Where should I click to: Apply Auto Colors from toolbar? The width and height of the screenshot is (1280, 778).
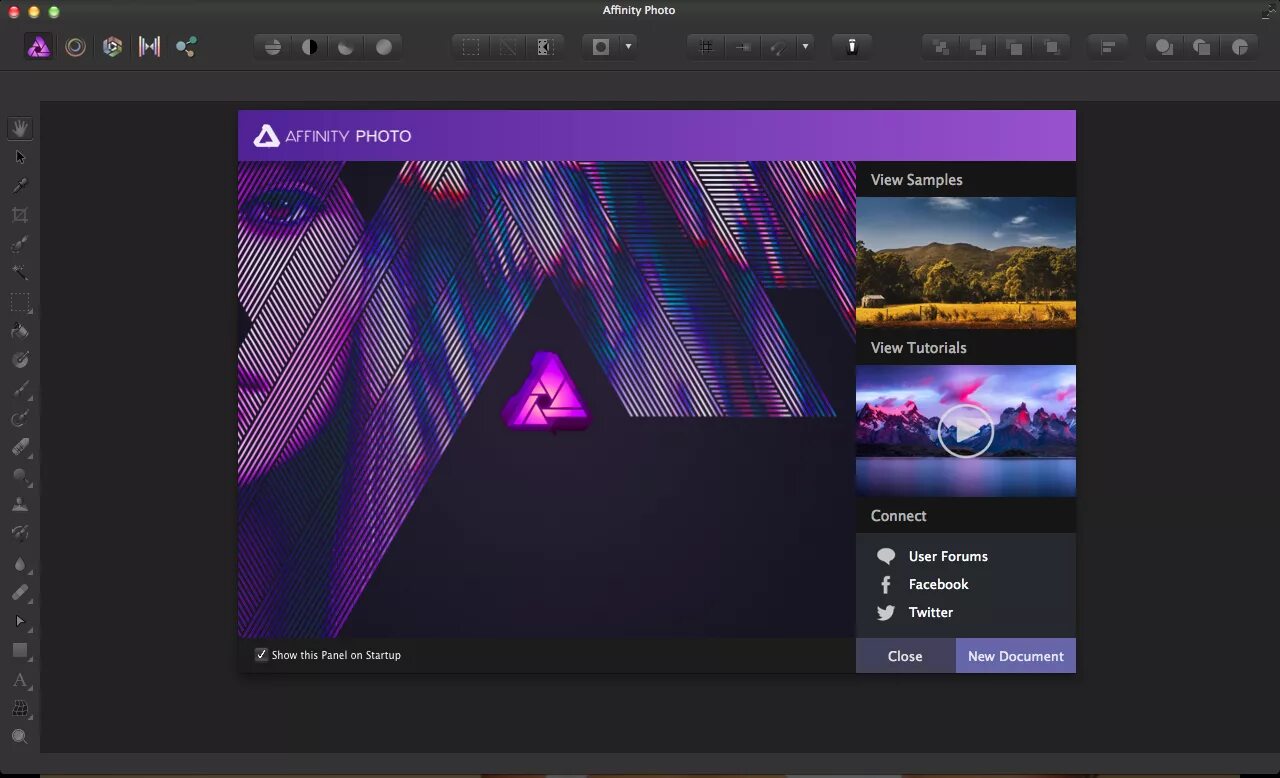(347, 47)
